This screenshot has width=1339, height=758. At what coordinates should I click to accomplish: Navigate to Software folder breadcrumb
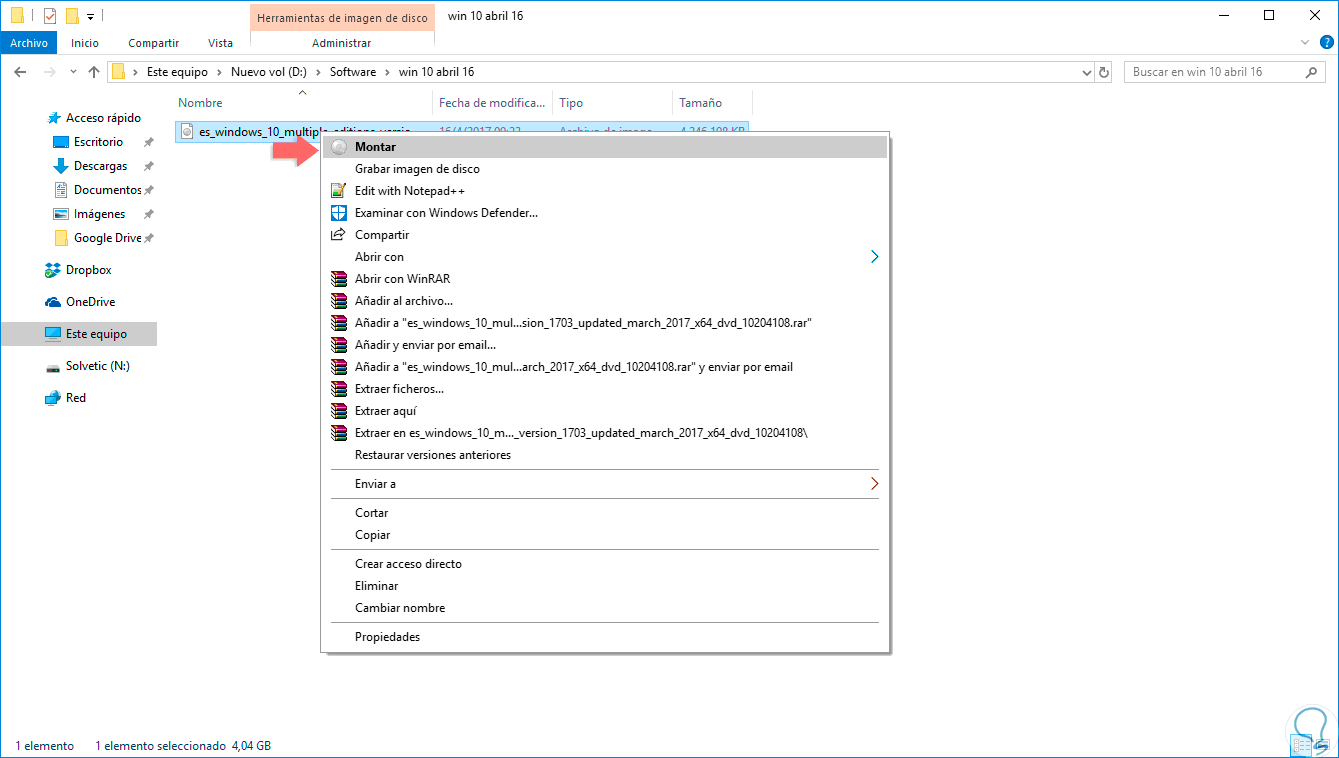[x=353, y=72]
